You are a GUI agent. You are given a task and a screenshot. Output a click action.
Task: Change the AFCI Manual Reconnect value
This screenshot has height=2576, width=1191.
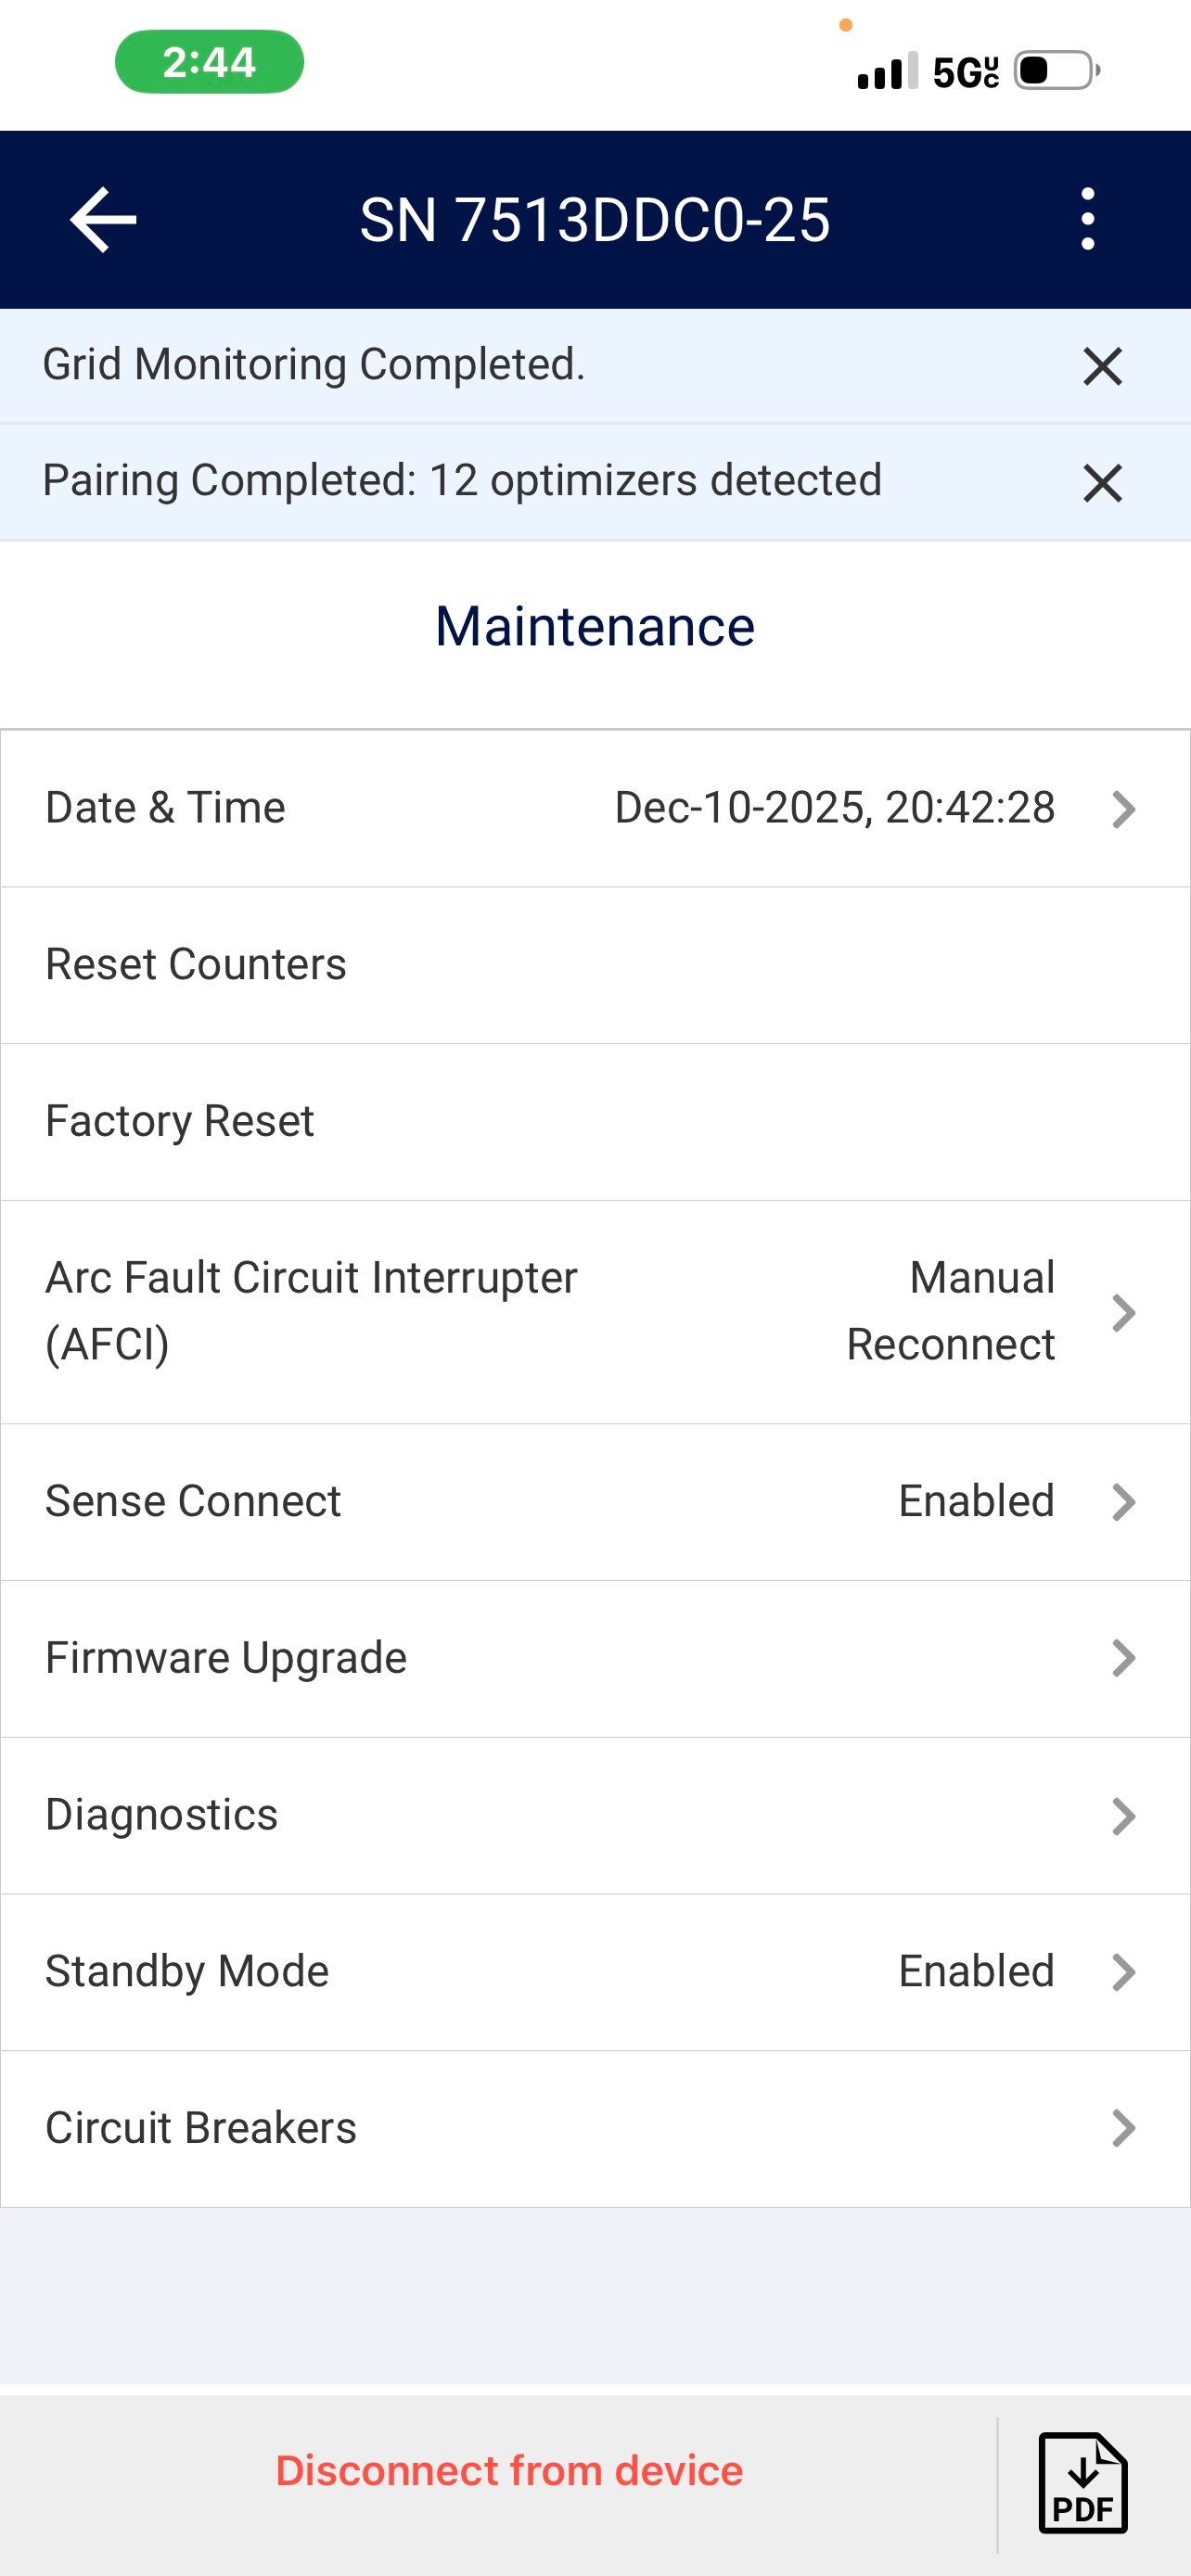click(x=951, y=1311)
